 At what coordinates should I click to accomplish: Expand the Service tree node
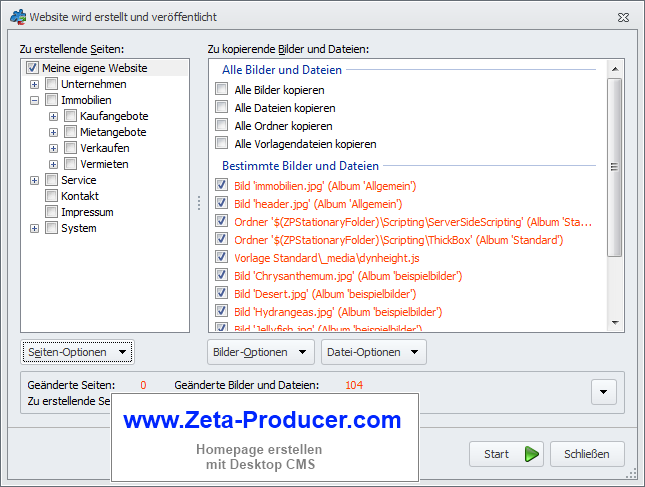point(35,181)
